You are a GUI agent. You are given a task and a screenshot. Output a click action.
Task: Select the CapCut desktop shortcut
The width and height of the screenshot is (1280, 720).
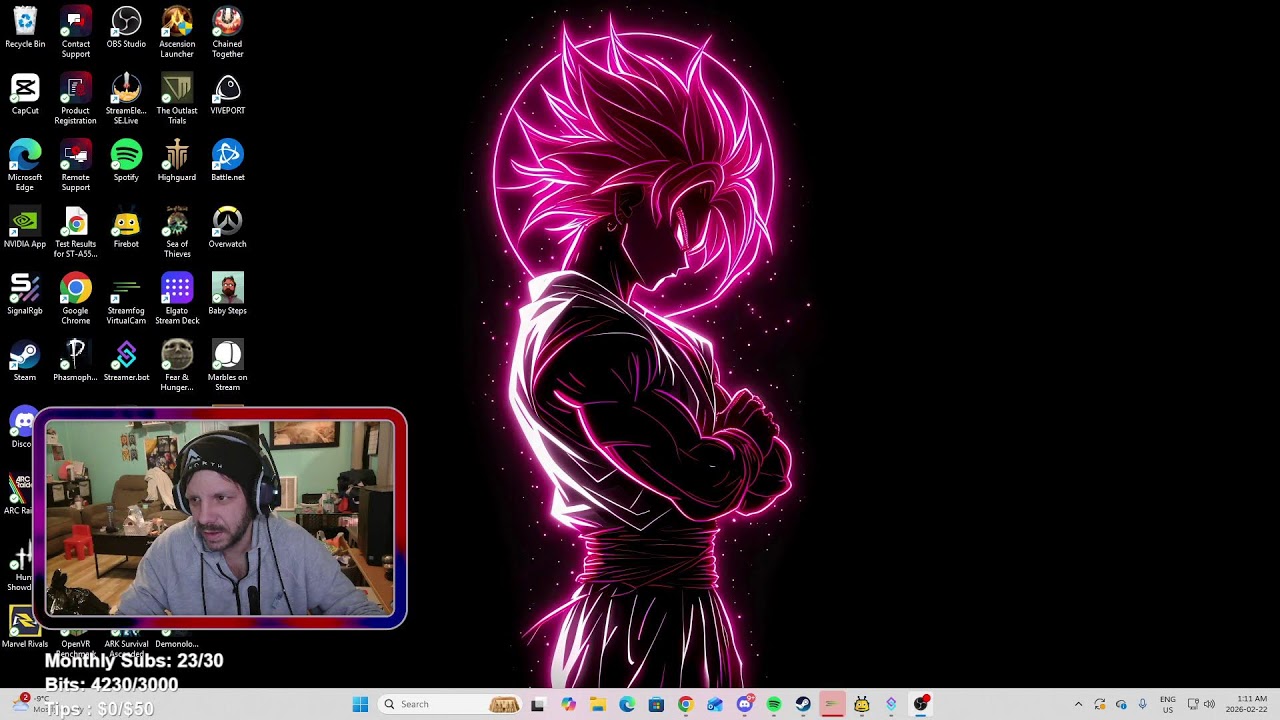point(25,95)
